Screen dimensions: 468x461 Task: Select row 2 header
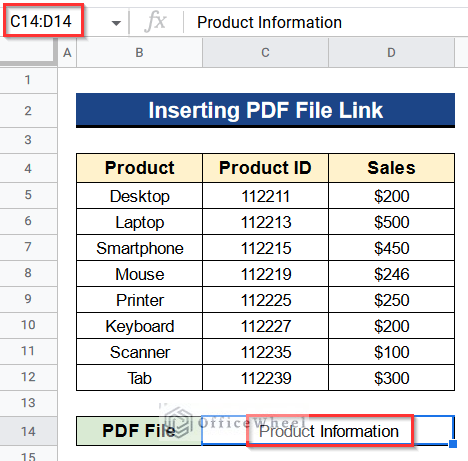click(28, 111)
